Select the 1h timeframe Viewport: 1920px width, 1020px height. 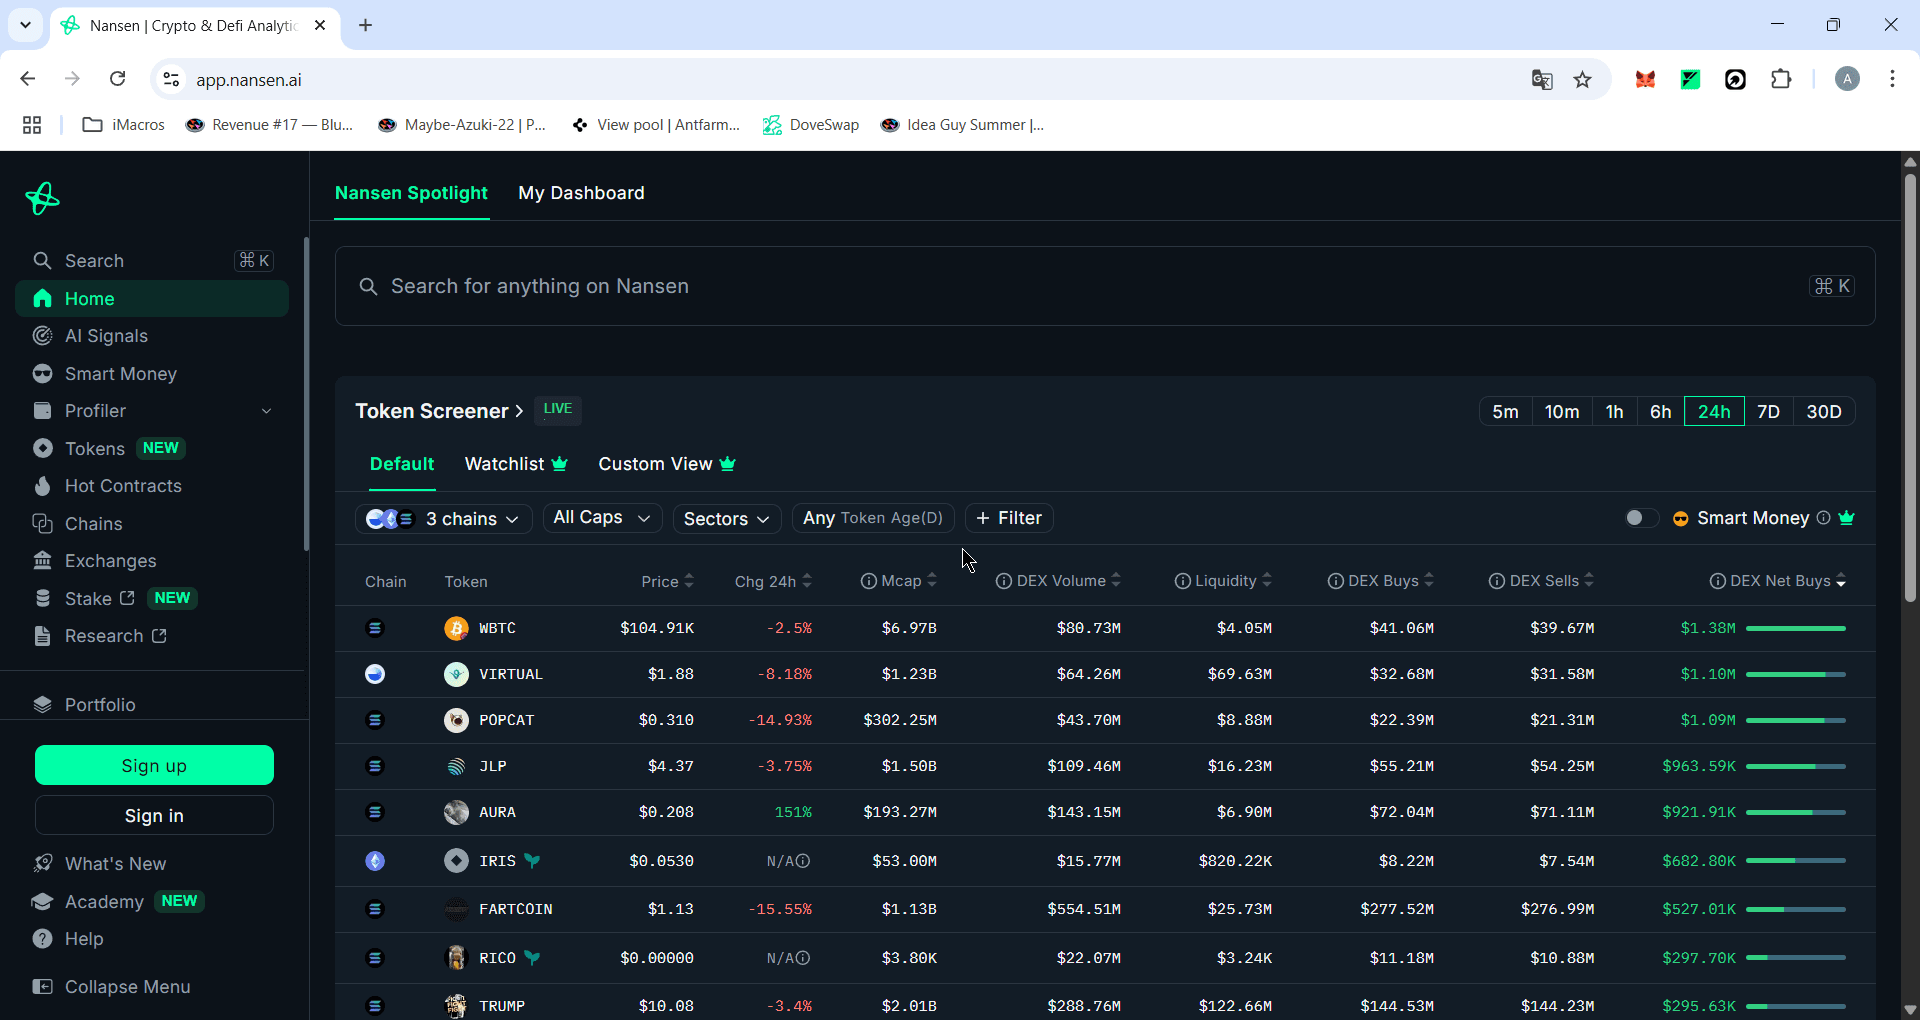click(x=1614, y=412)
